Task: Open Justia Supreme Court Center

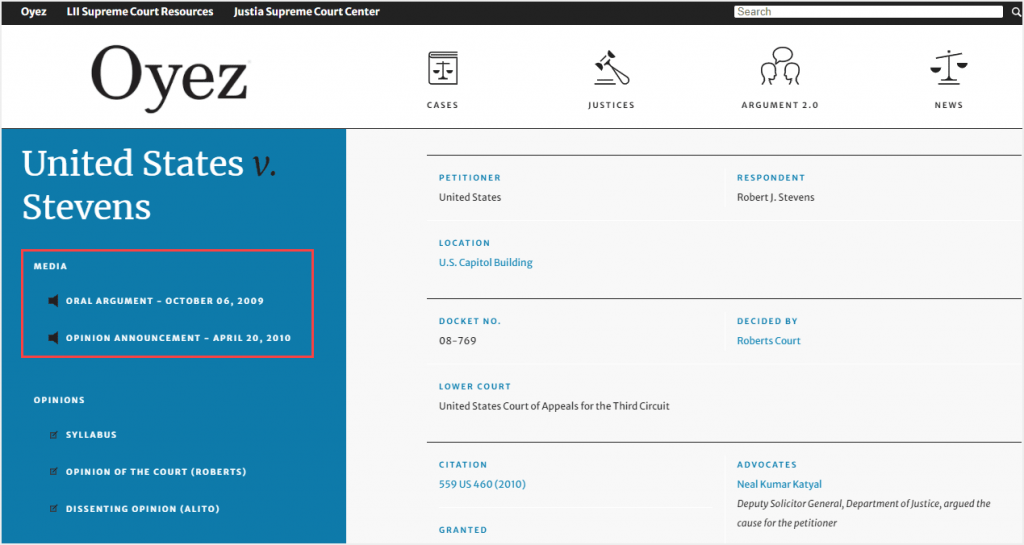Action: pyautogui.click(x=306, y=12)
